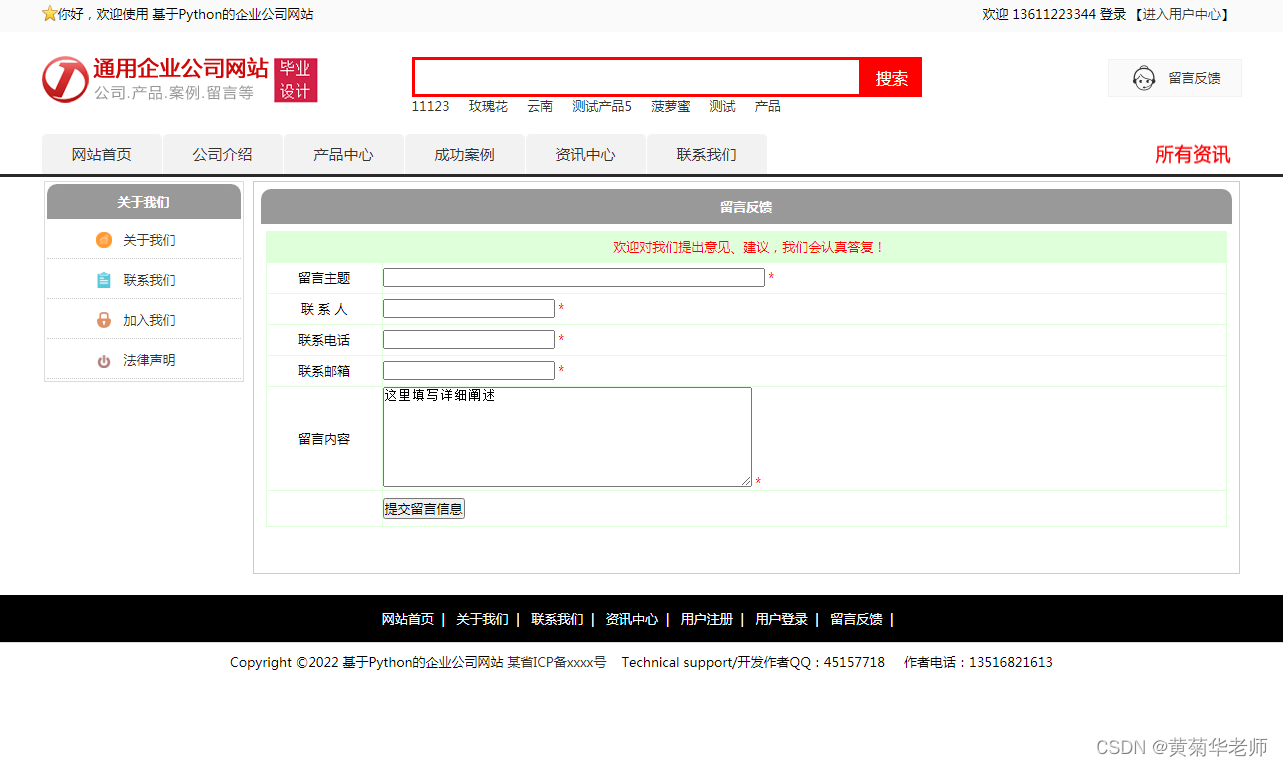Screen dimensions: 1283x767
Task: Submit the form via 提交留言信息
Action: 423,508
